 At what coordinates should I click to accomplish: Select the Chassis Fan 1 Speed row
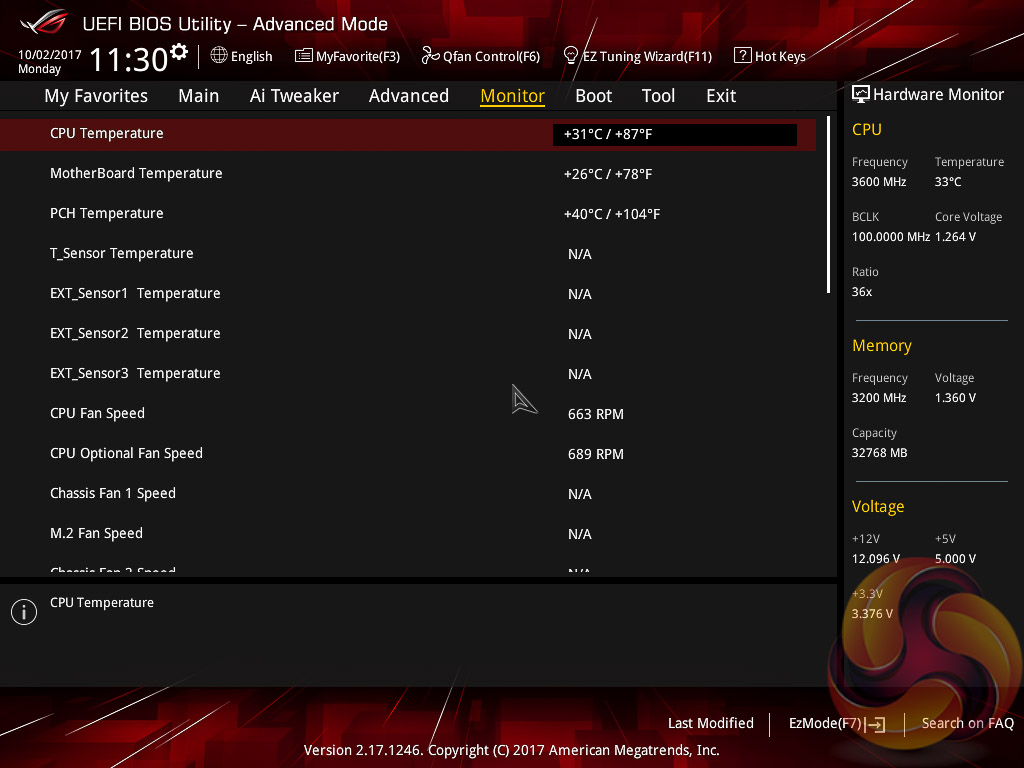(x=408, y=494)
